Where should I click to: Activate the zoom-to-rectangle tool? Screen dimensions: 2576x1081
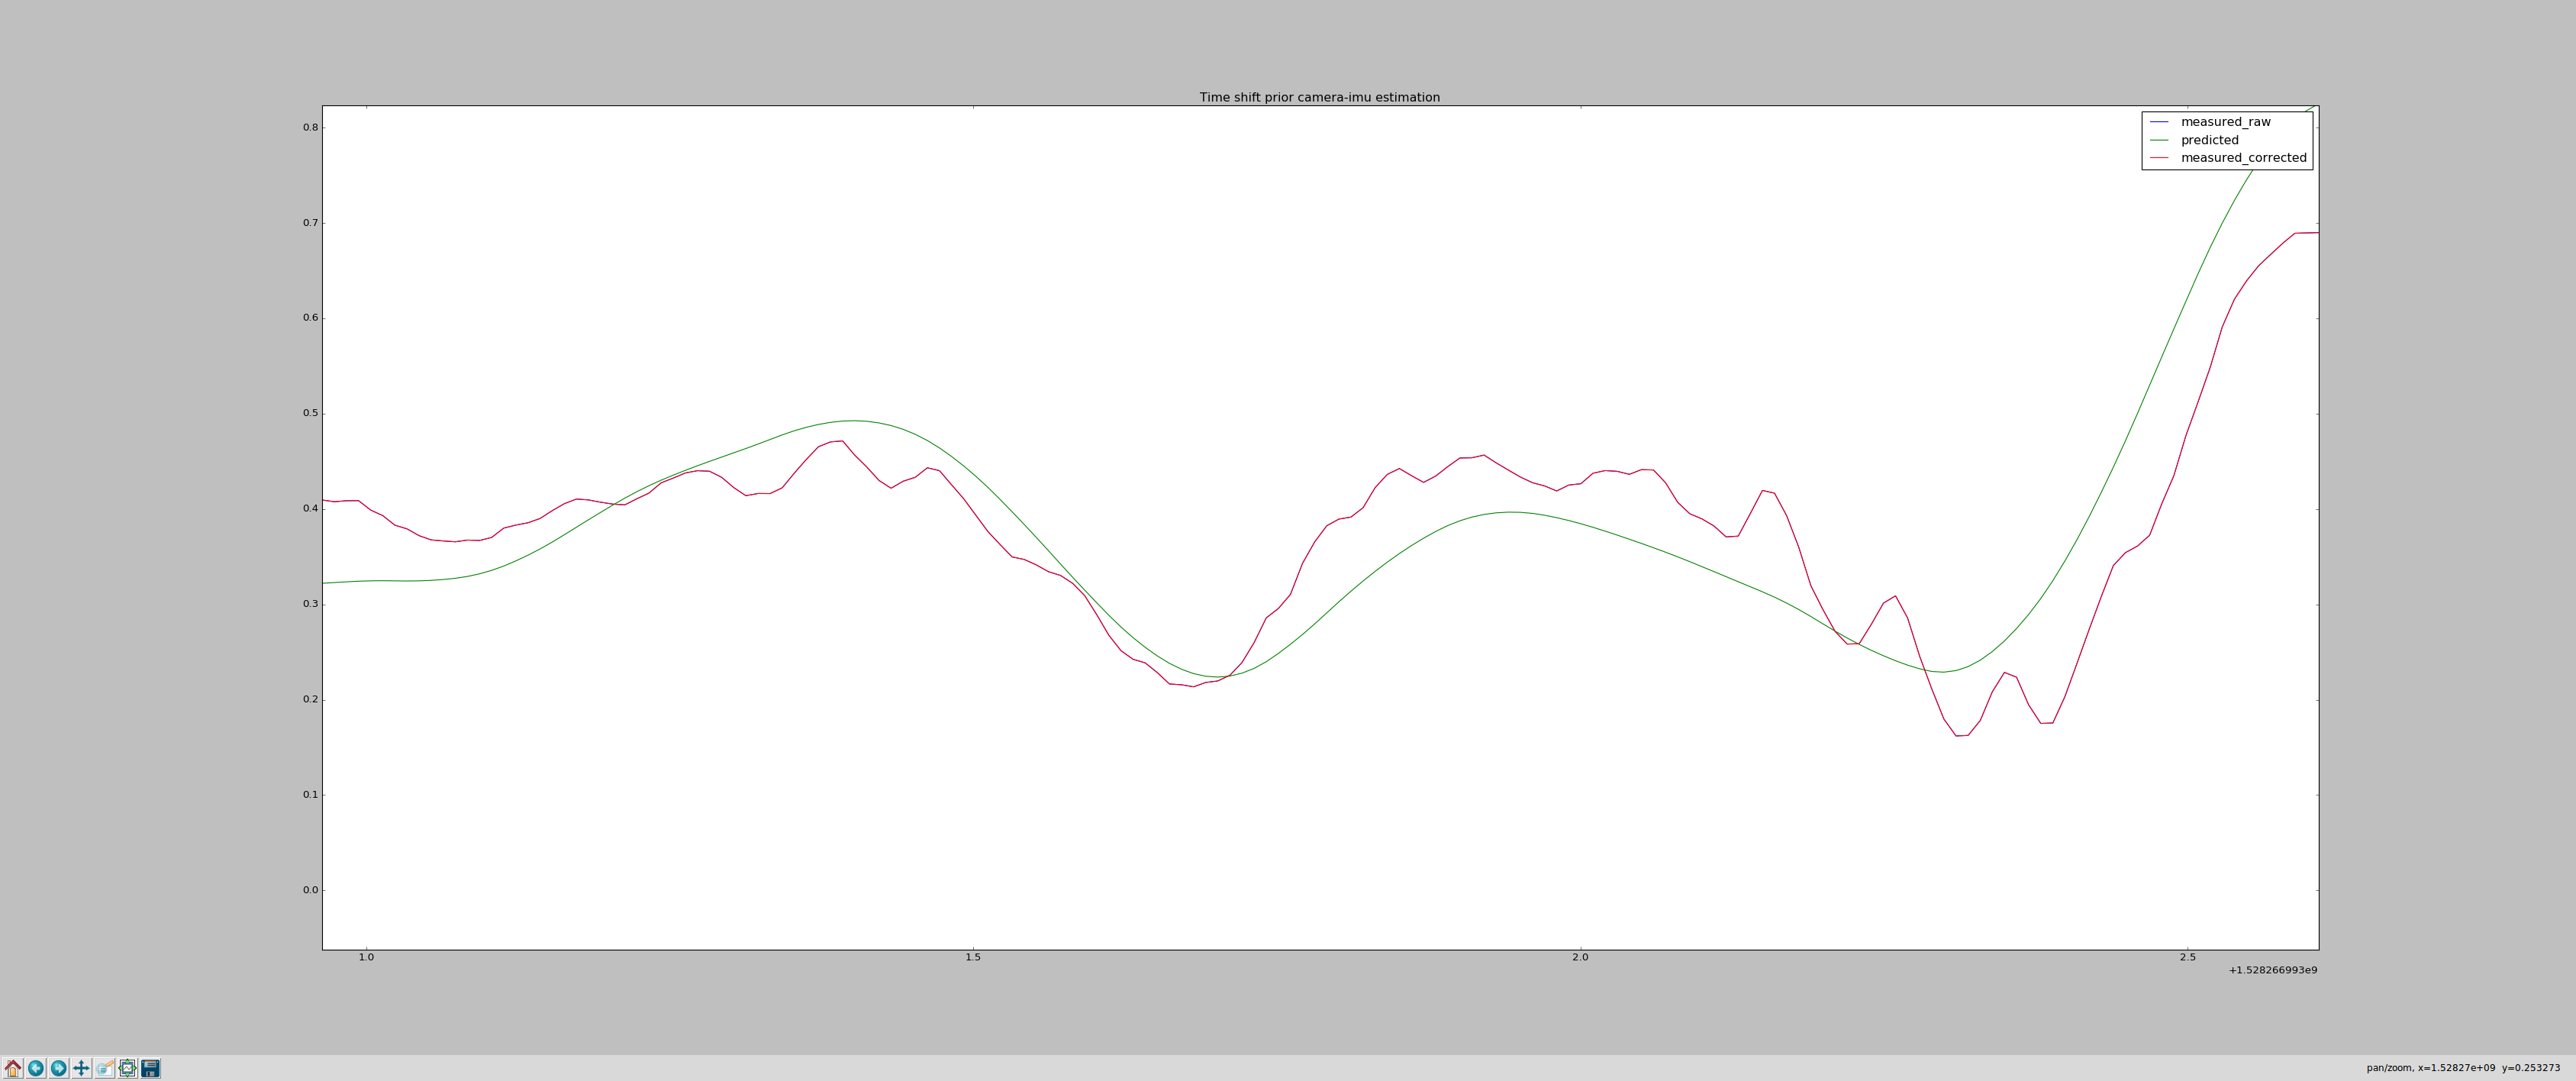click(104, 1068)
